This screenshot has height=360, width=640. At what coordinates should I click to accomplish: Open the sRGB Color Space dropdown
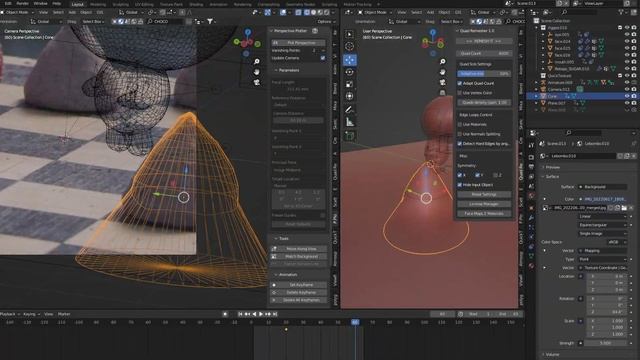point(617,242)
